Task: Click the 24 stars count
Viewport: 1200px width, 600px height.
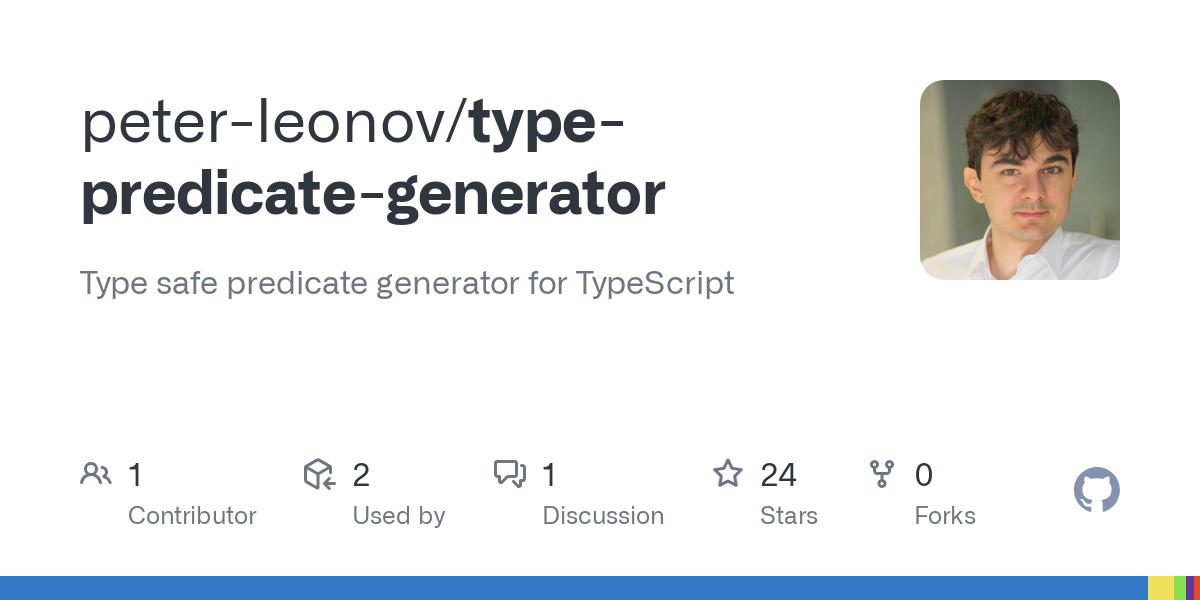Action: (778, 475)
